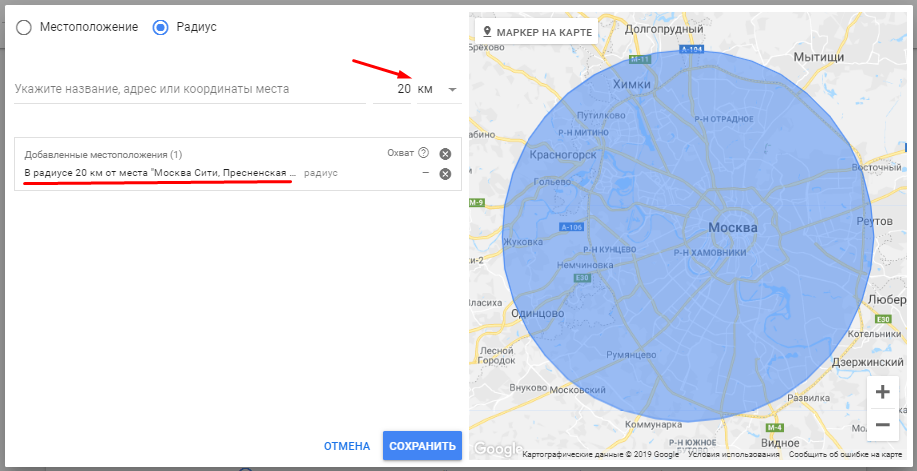This screenshot has height=471, width=917.
Task: Open Условия использования link on map
Action: pos(734,455)
